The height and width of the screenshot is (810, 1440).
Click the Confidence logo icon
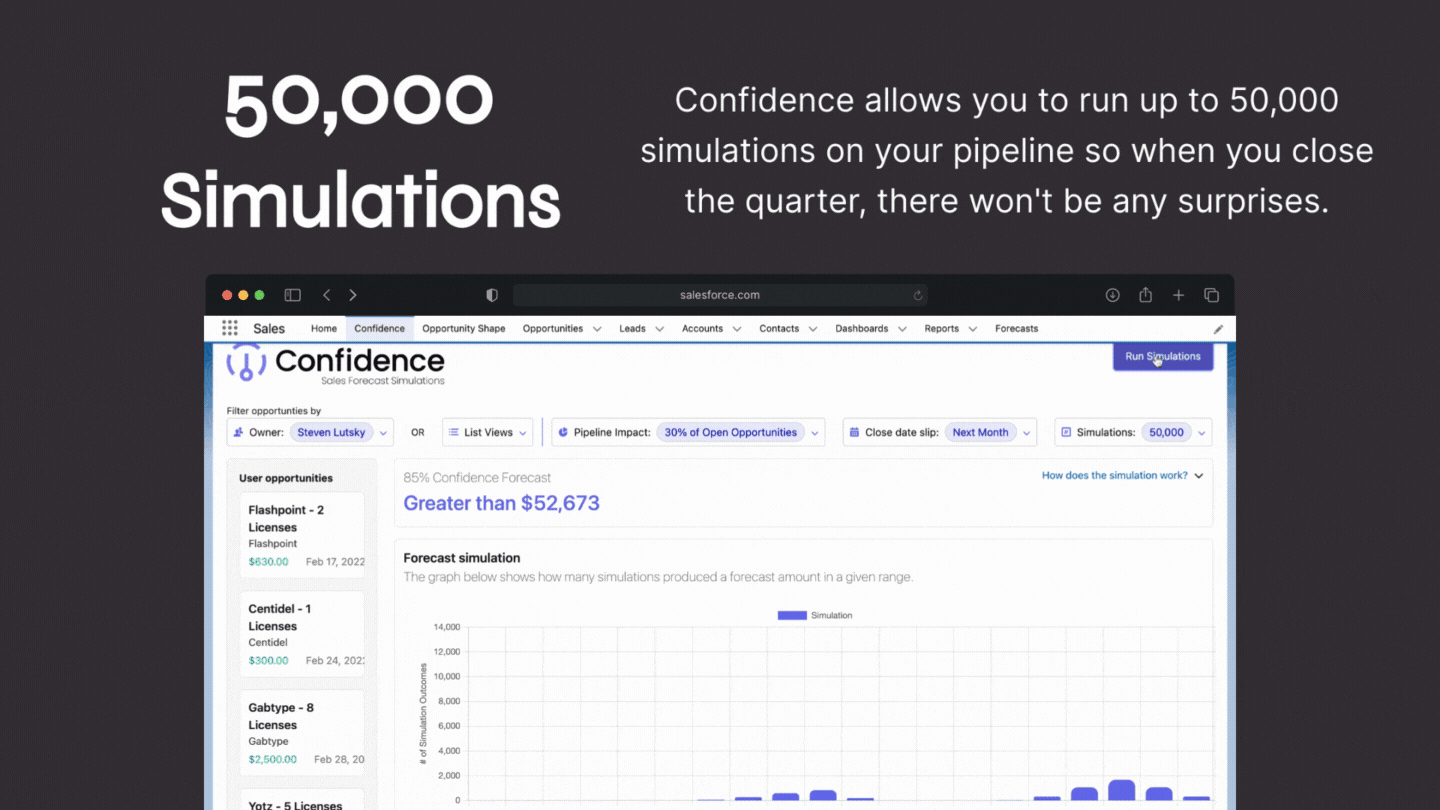pos(246,362)
